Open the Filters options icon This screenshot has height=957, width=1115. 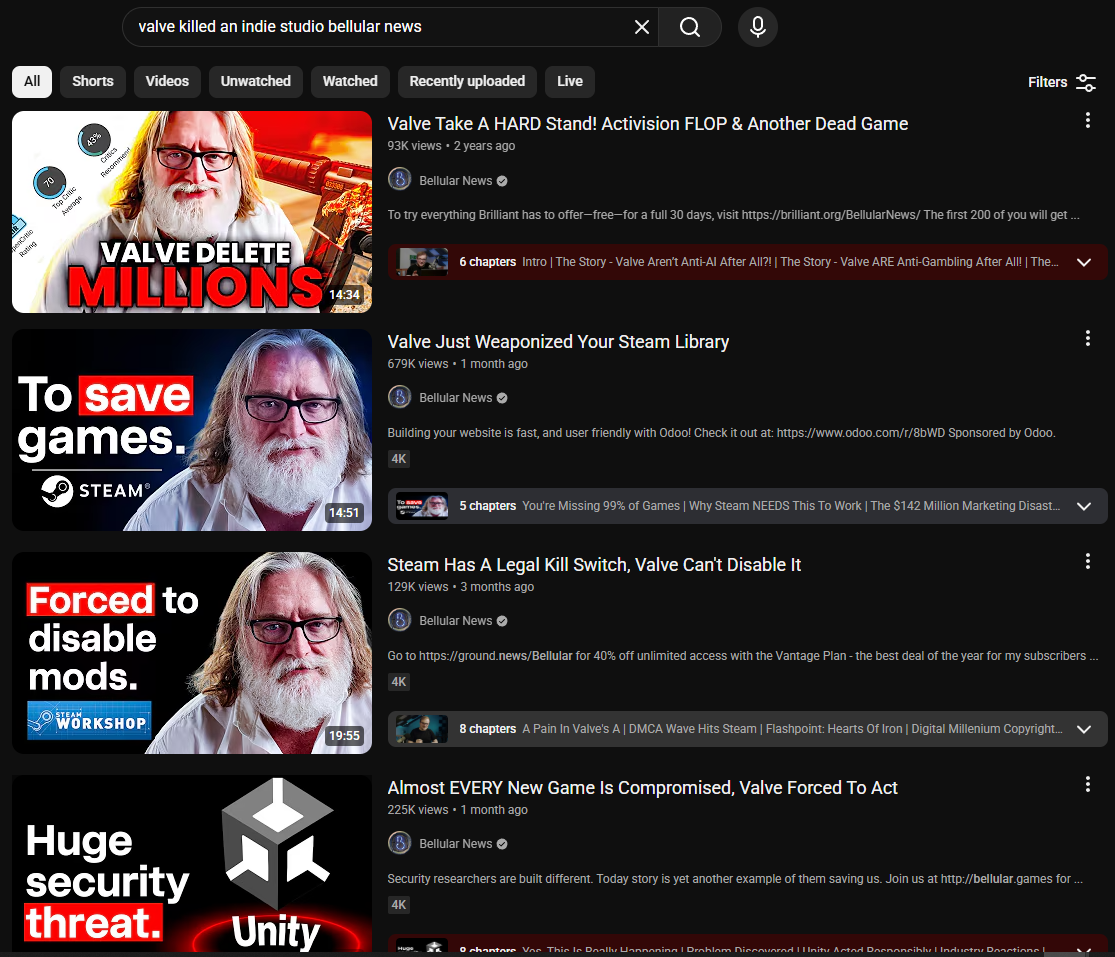pyautogui.click(x=1086, y=82)
